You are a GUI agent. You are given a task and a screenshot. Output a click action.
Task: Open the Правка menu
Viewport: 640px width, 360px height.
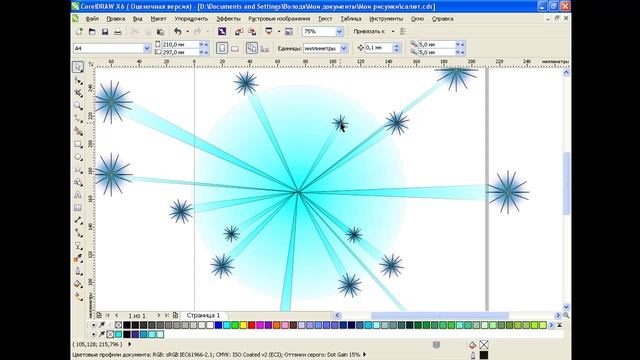coord(116,19)
